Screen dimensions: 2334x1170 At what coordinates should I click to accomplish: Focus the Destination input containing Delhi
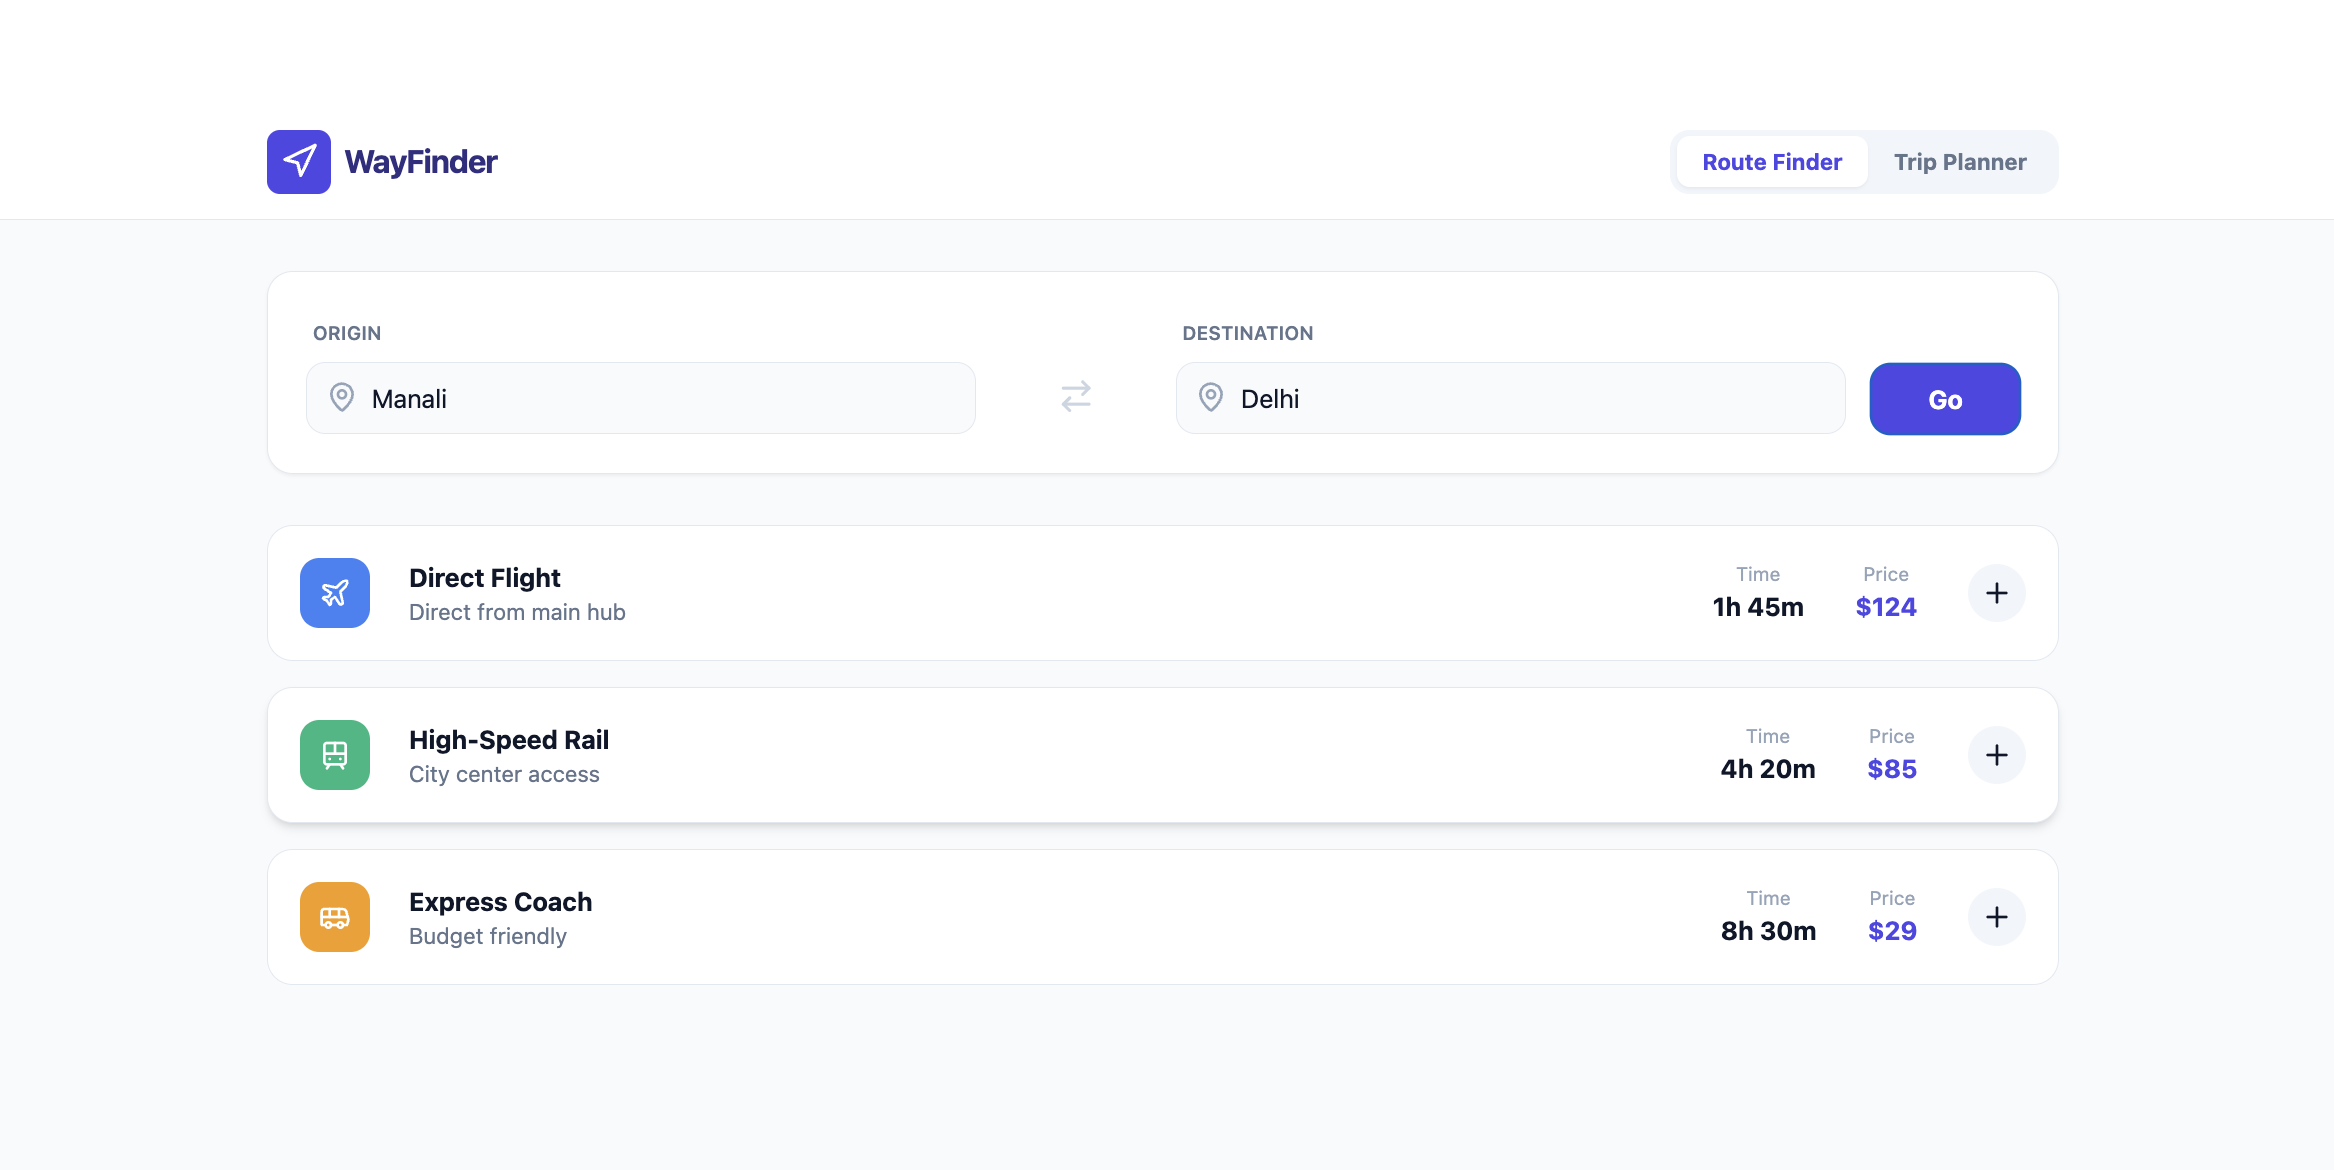click(1510, 398)
